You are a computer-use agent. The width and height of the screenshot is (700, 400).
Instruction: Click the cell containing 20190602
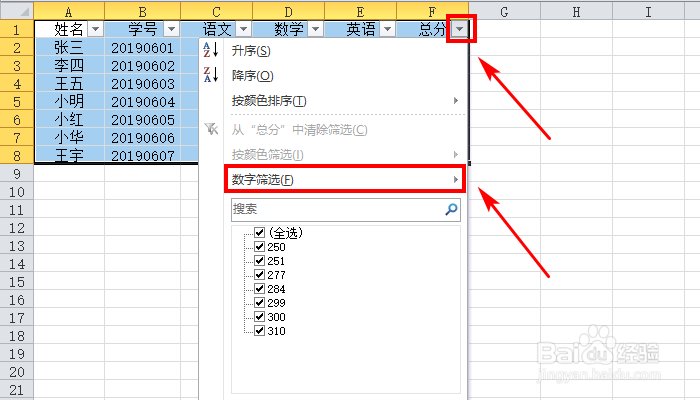(x=142, y=66)
